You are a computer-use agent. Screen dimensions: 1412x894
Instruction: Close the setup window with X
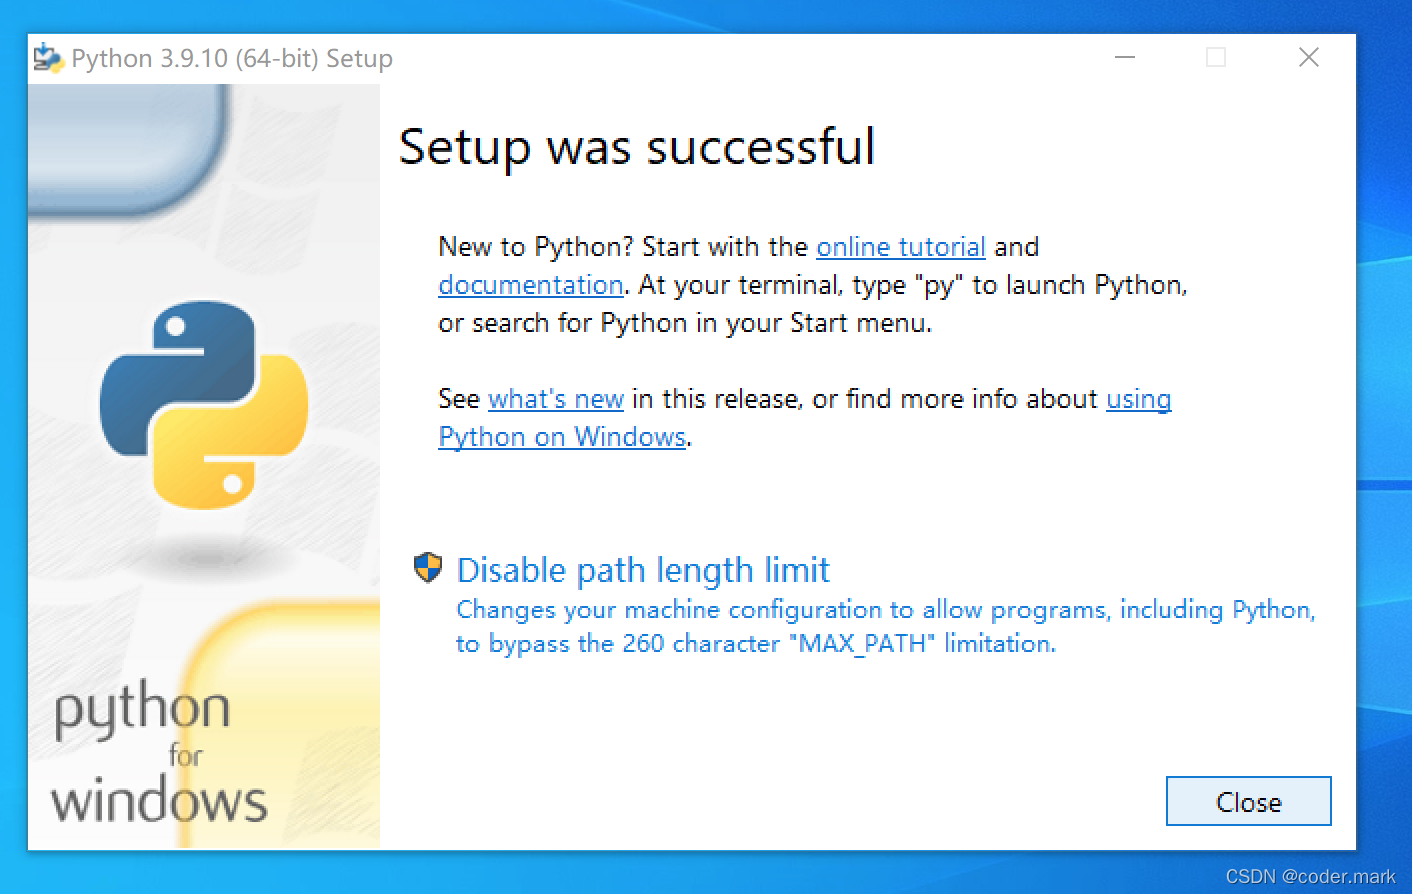[x=1308, y=58]
